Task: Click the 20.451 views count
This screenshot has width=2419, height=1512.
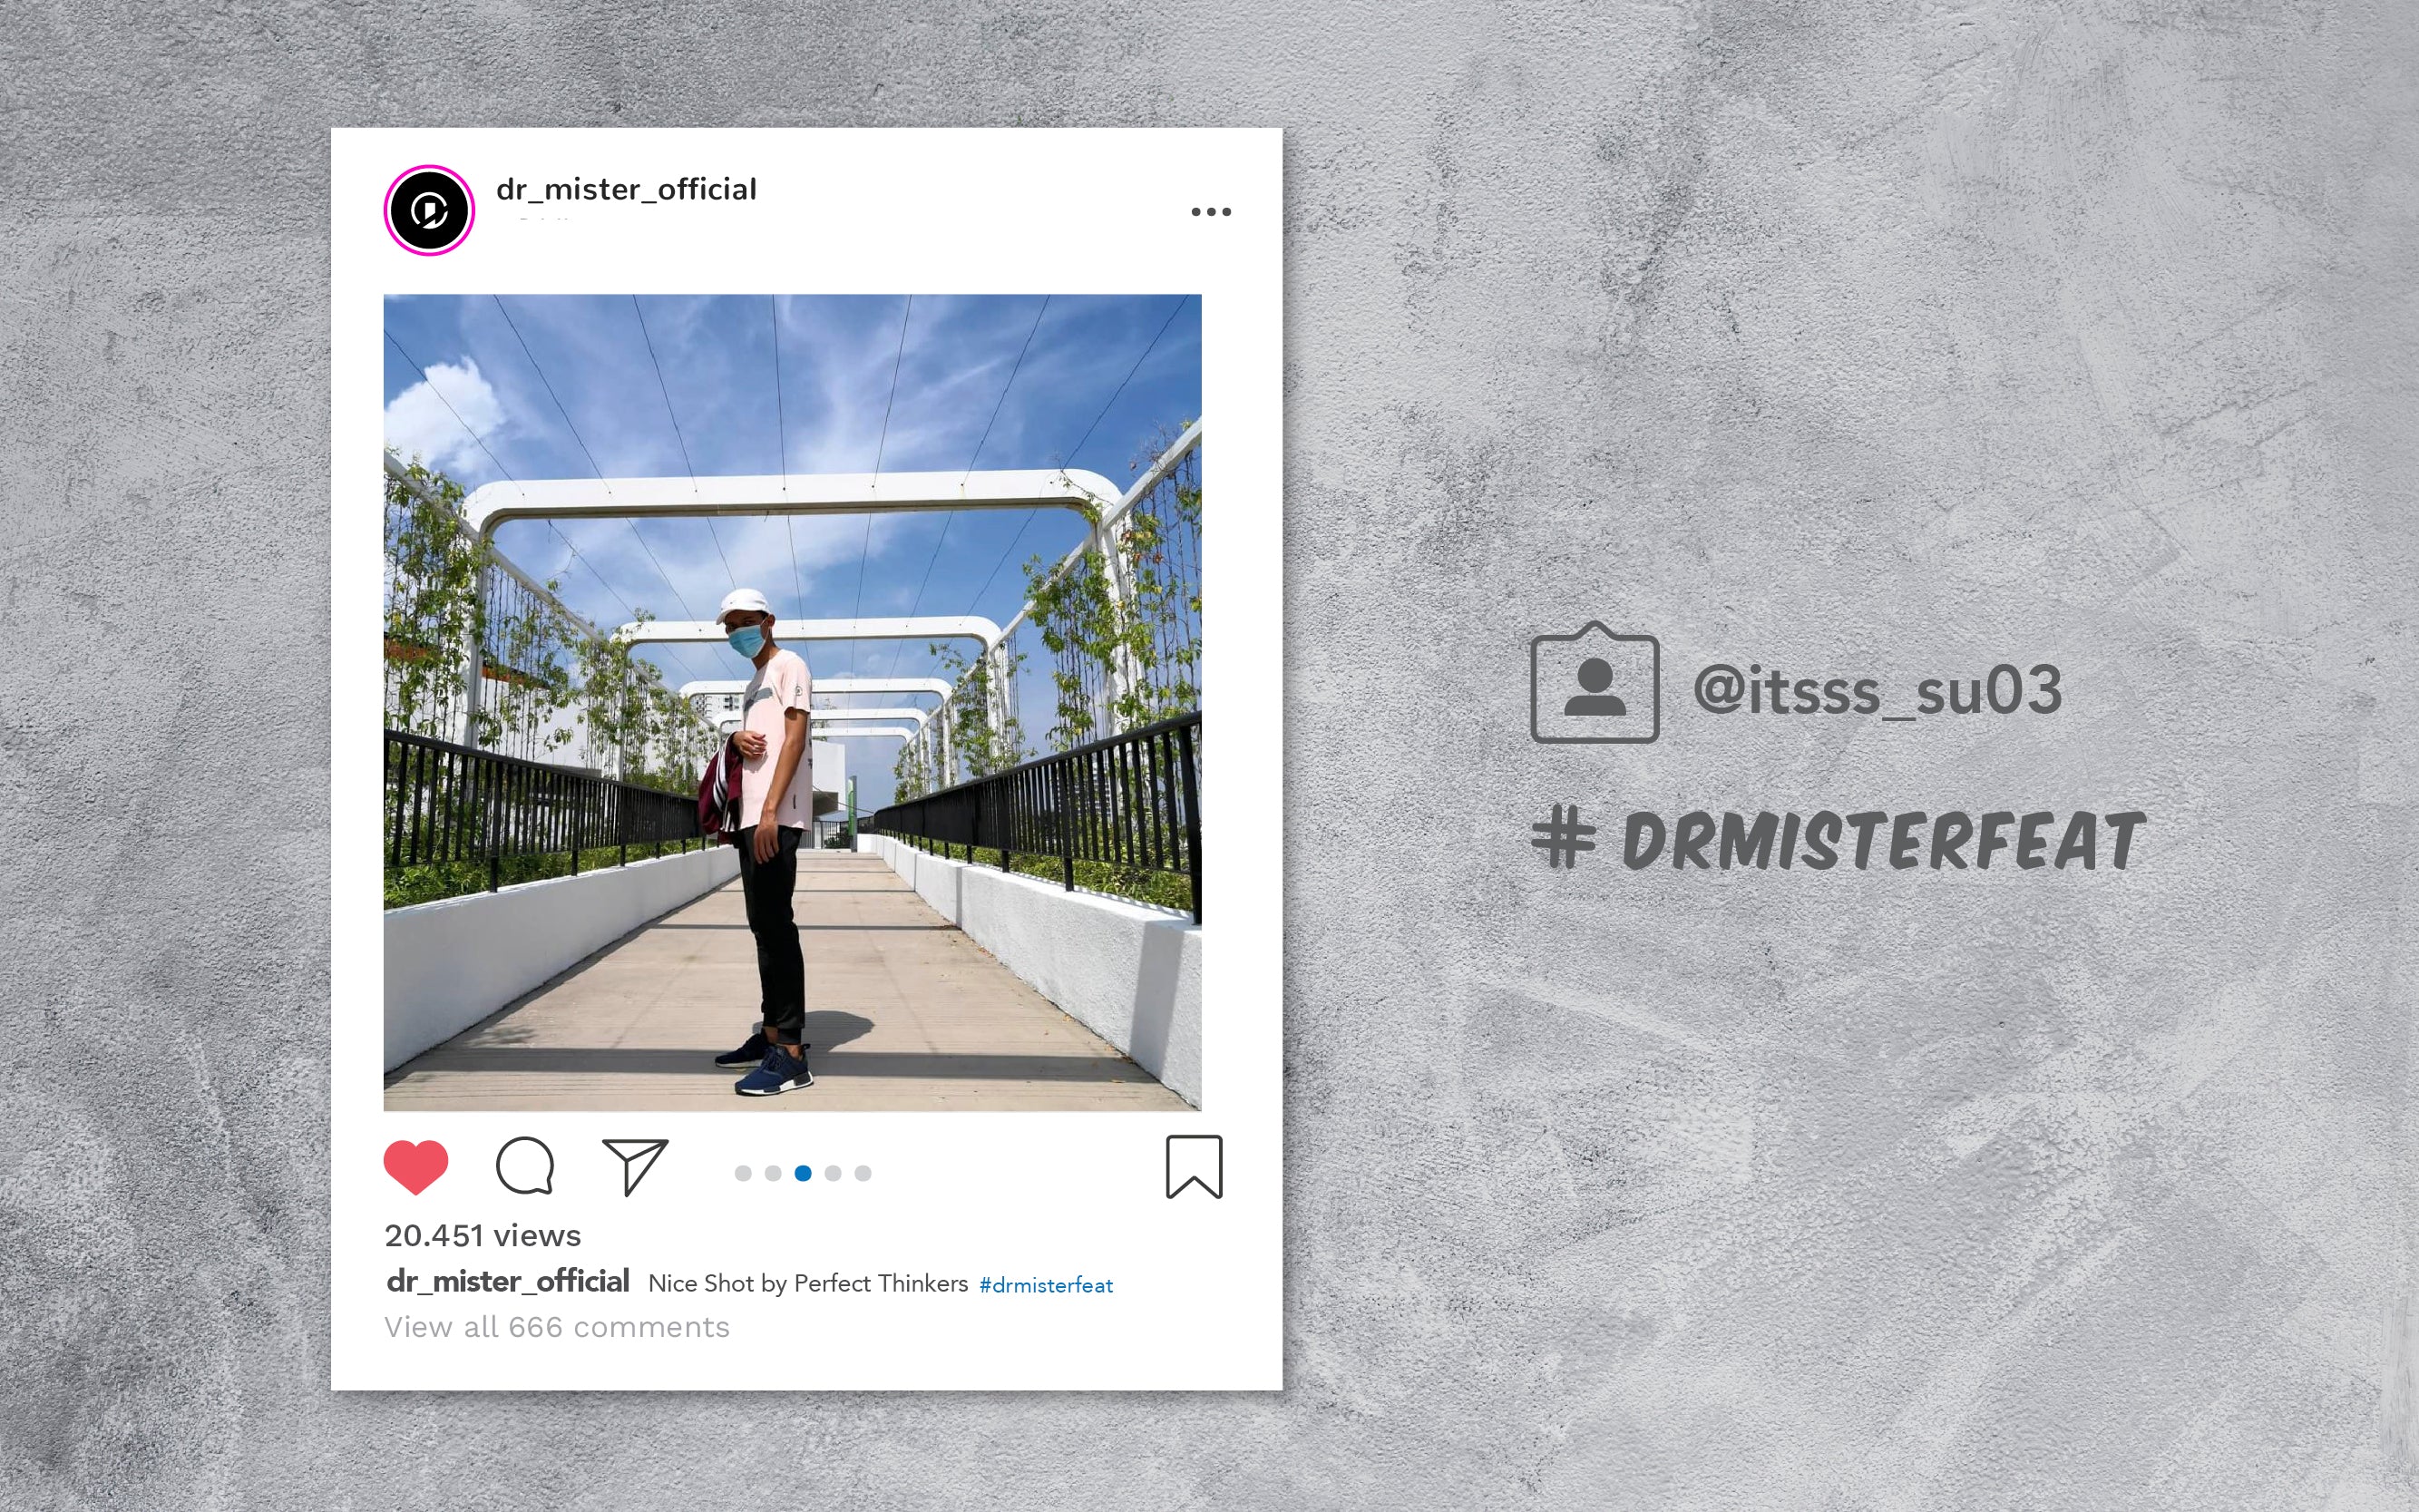Action: coord(482,1236)
